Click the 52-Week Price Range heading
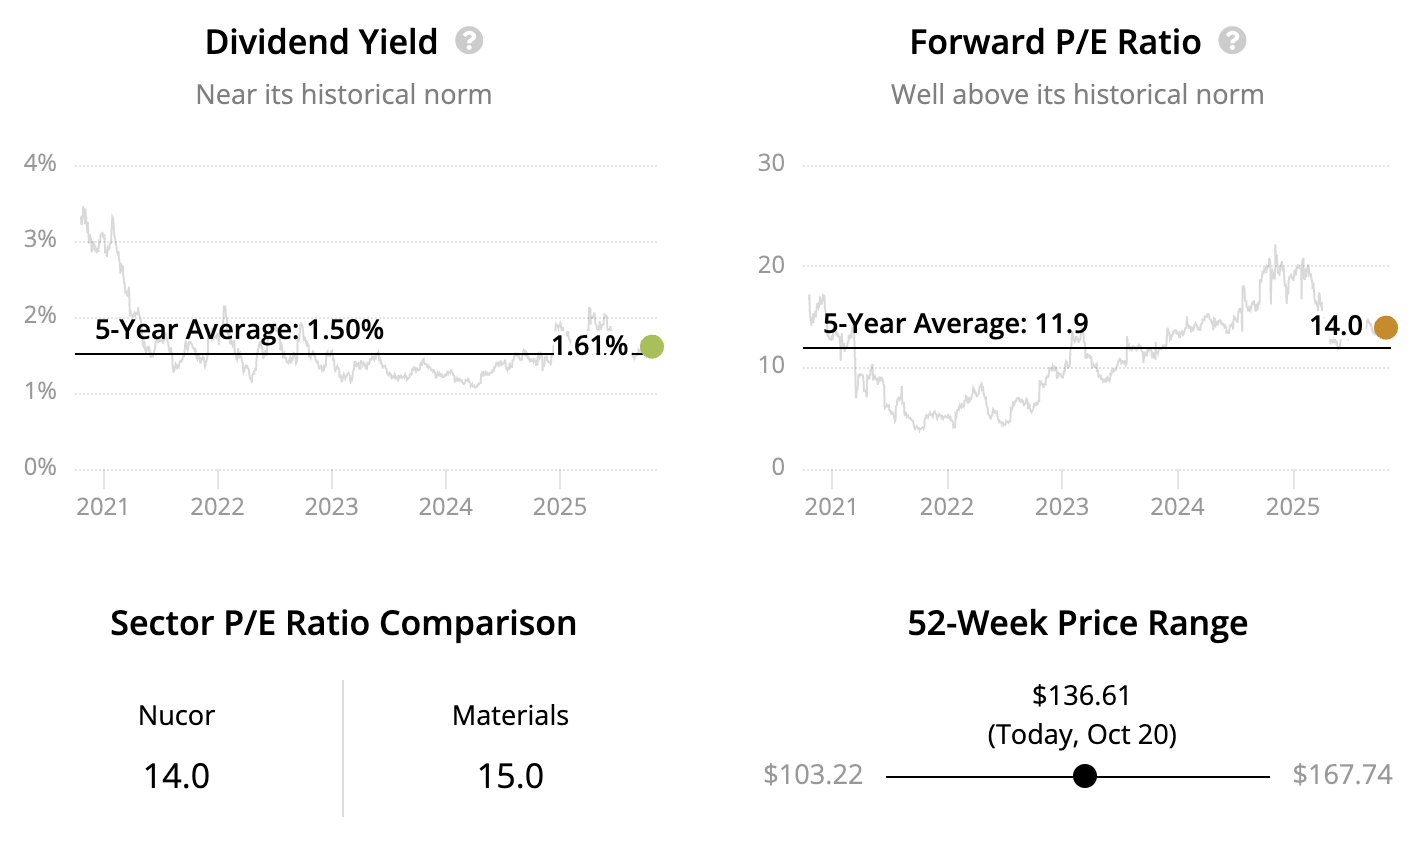 1077,623
